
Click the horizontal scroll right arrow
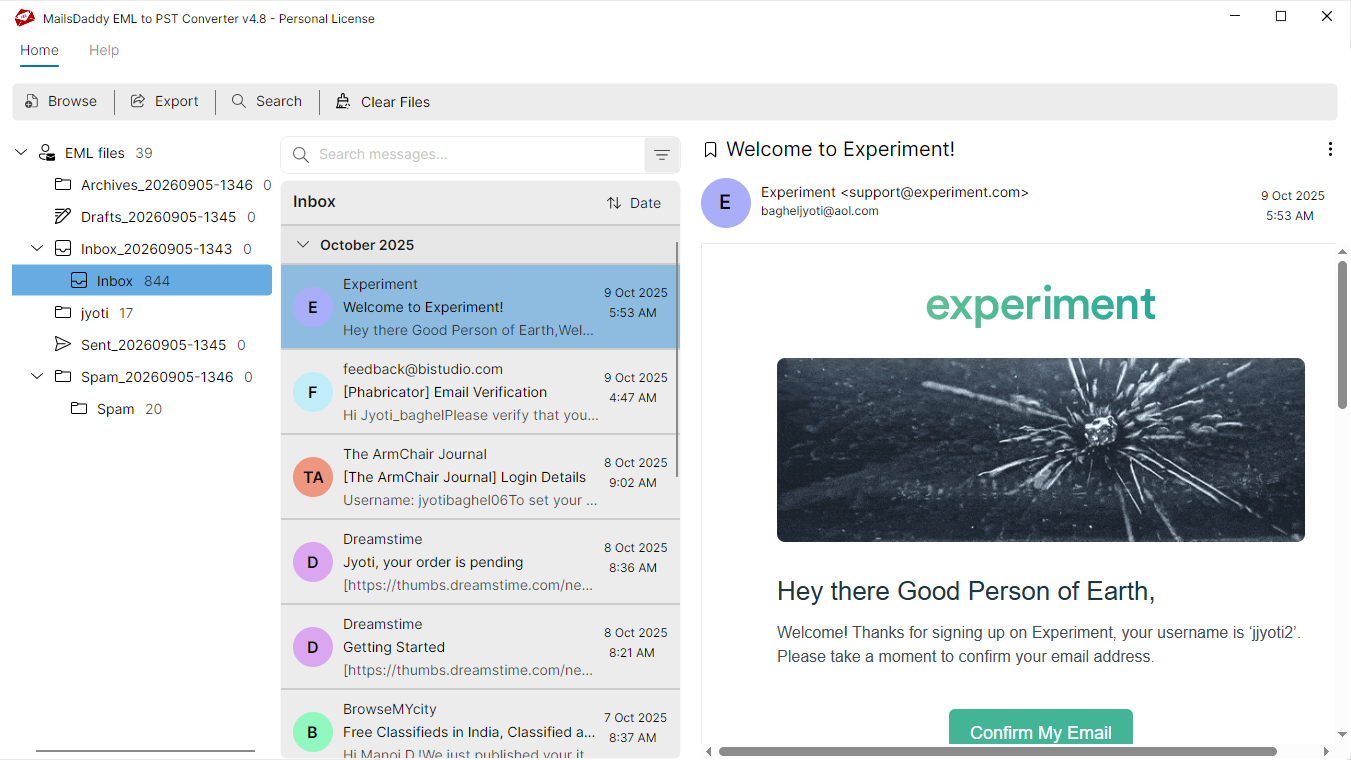pyautogui.click(x=1327, y=751)
